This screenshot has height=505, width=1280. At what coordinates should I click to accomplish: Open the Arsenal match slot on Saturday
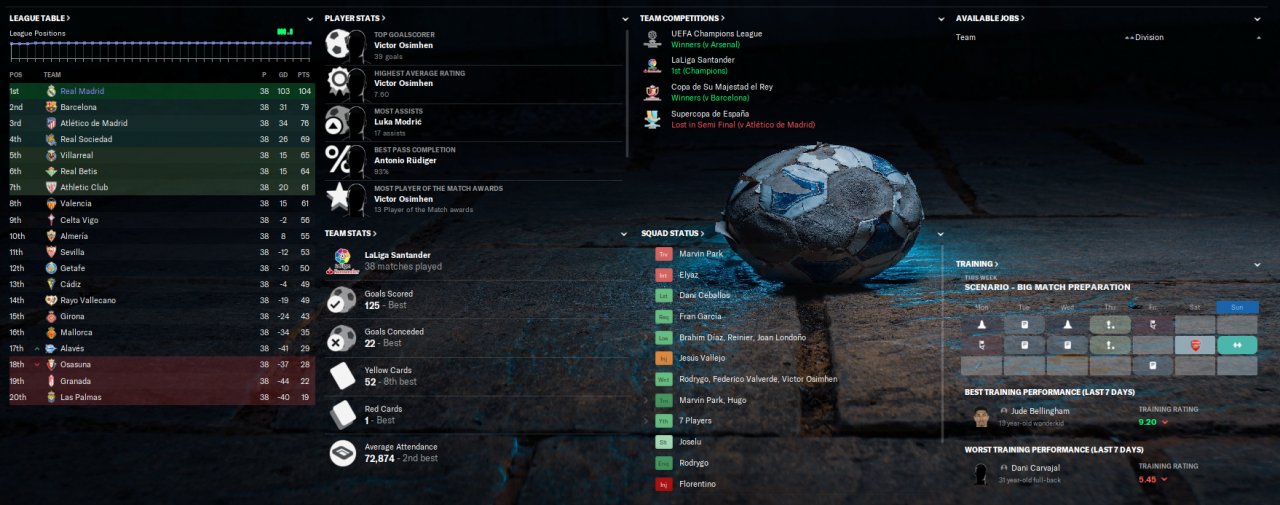pyautogui.click(x=1195, y=345)
